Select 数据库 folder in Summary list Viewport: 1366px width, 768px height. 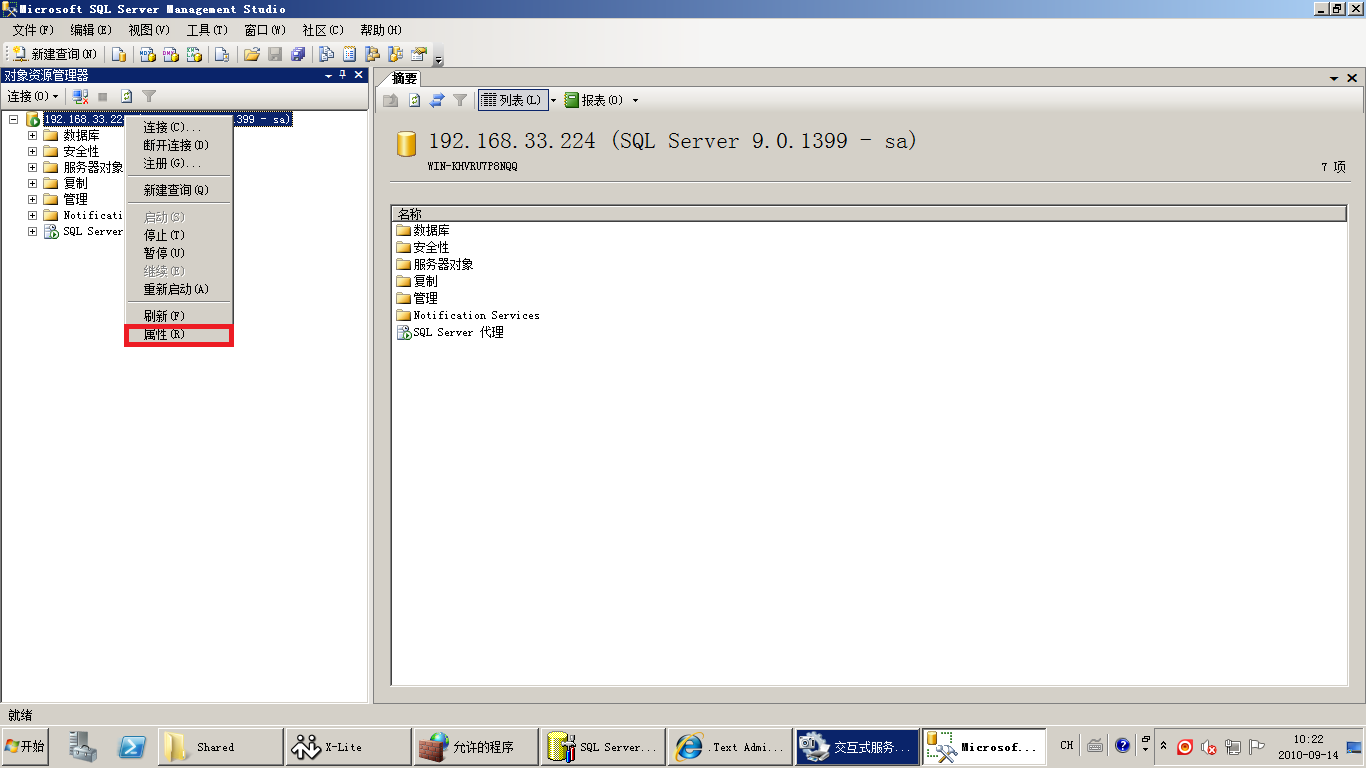tap(423, 230)
